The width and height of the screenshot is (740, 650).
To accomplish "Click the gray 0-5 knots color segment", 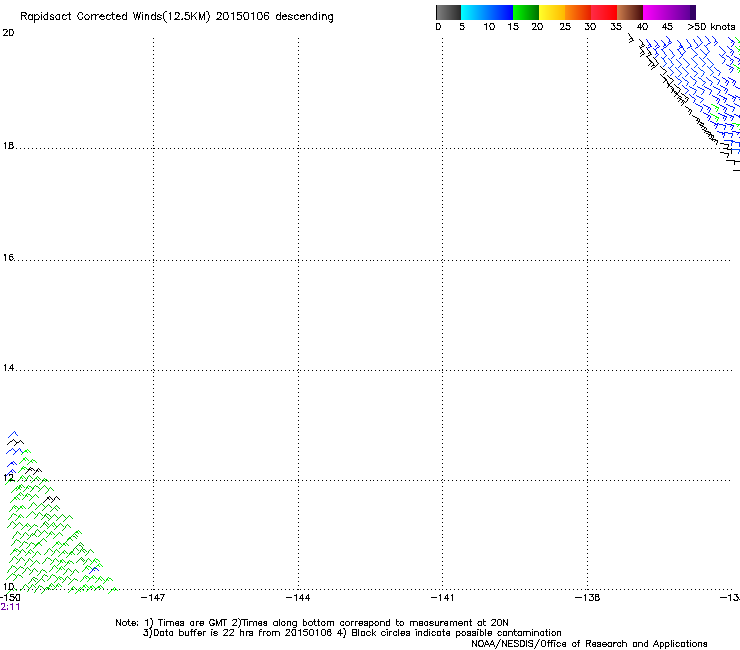I will click(x=448, y=12).
